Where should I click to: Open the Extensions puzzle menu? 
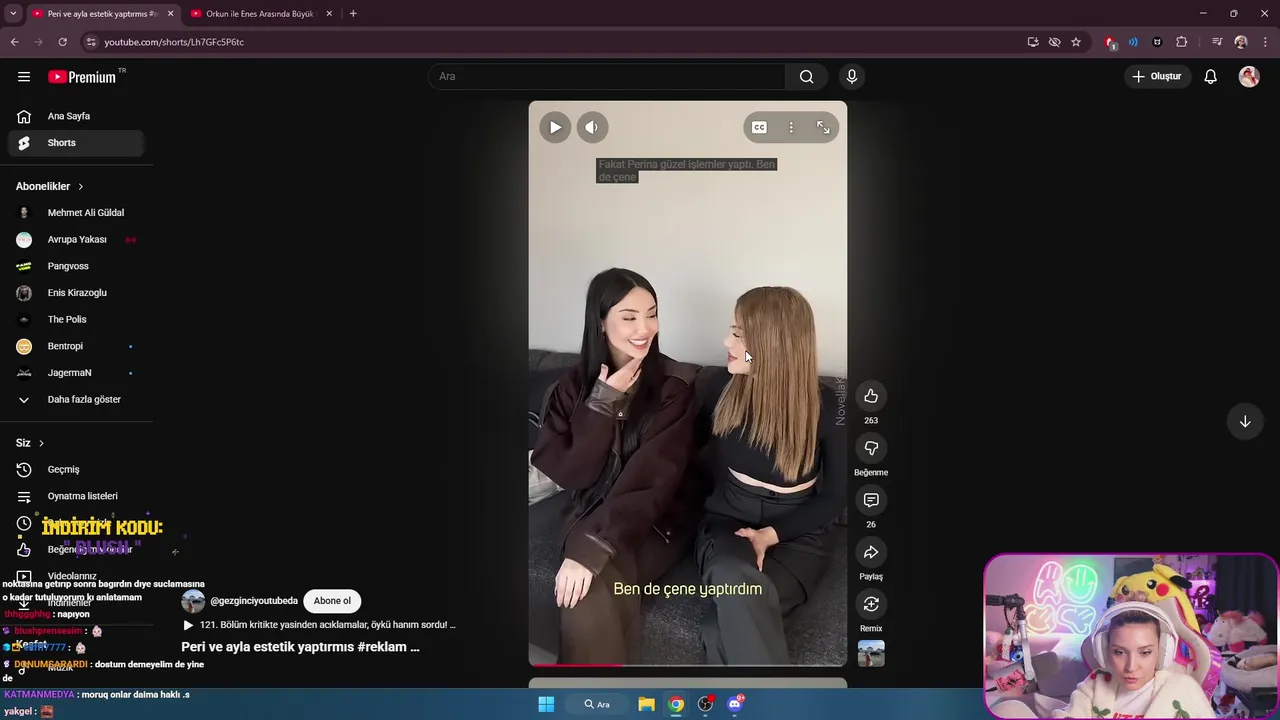pyautogui.click(x=1181, y=42)
